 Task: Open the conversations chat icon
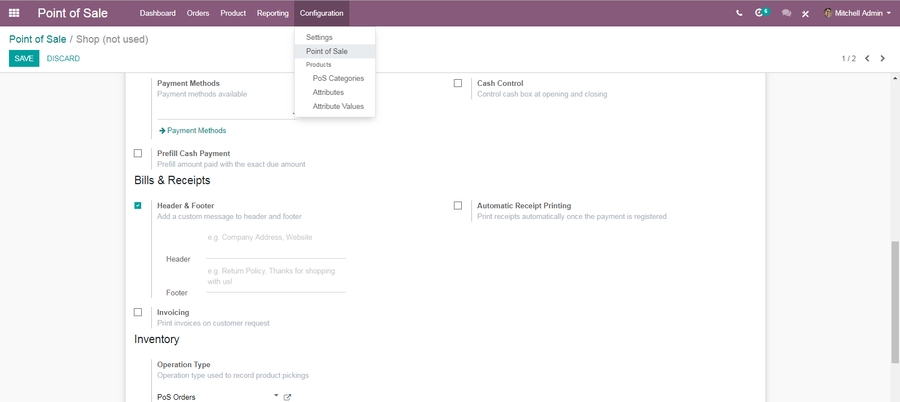pyautogui.click(x=786, y=13)
